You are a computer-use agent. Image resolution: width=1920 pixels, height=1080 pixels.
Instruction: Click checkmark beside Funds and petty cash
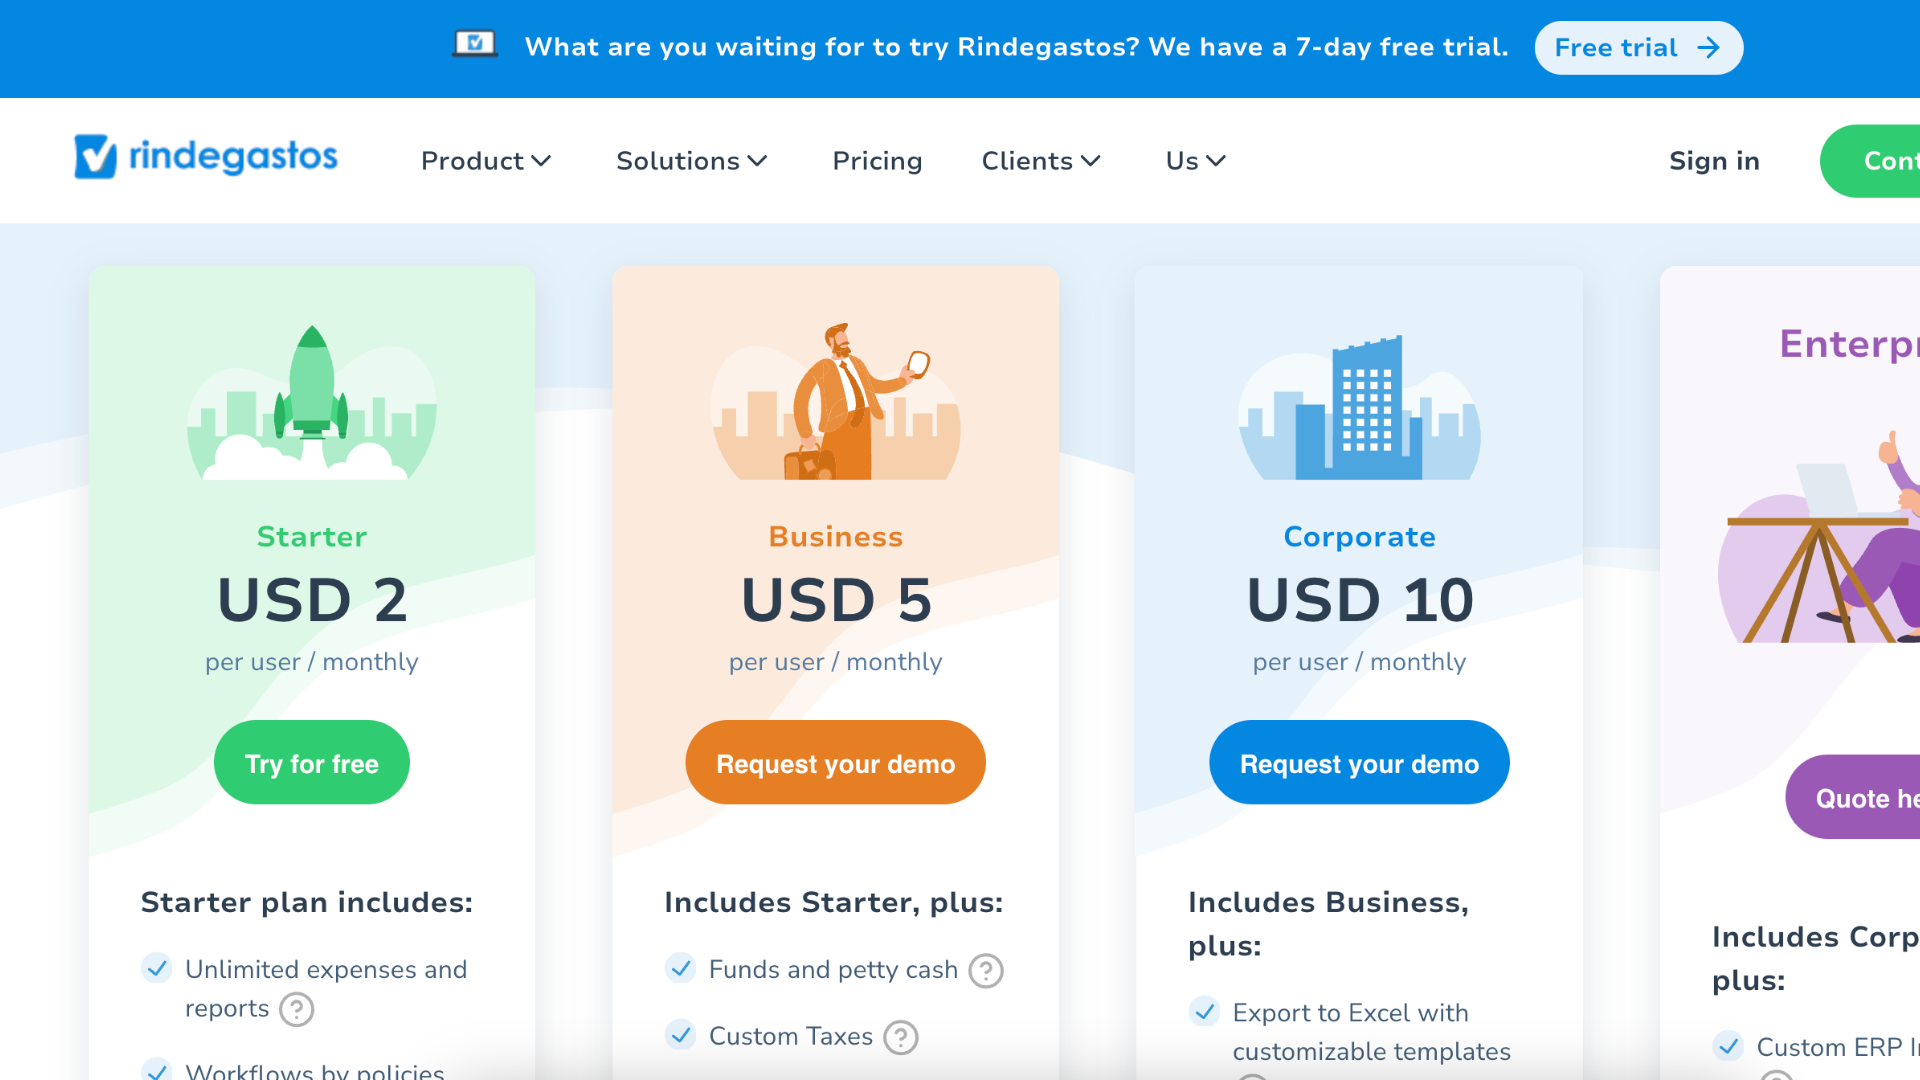coord(681,968)
